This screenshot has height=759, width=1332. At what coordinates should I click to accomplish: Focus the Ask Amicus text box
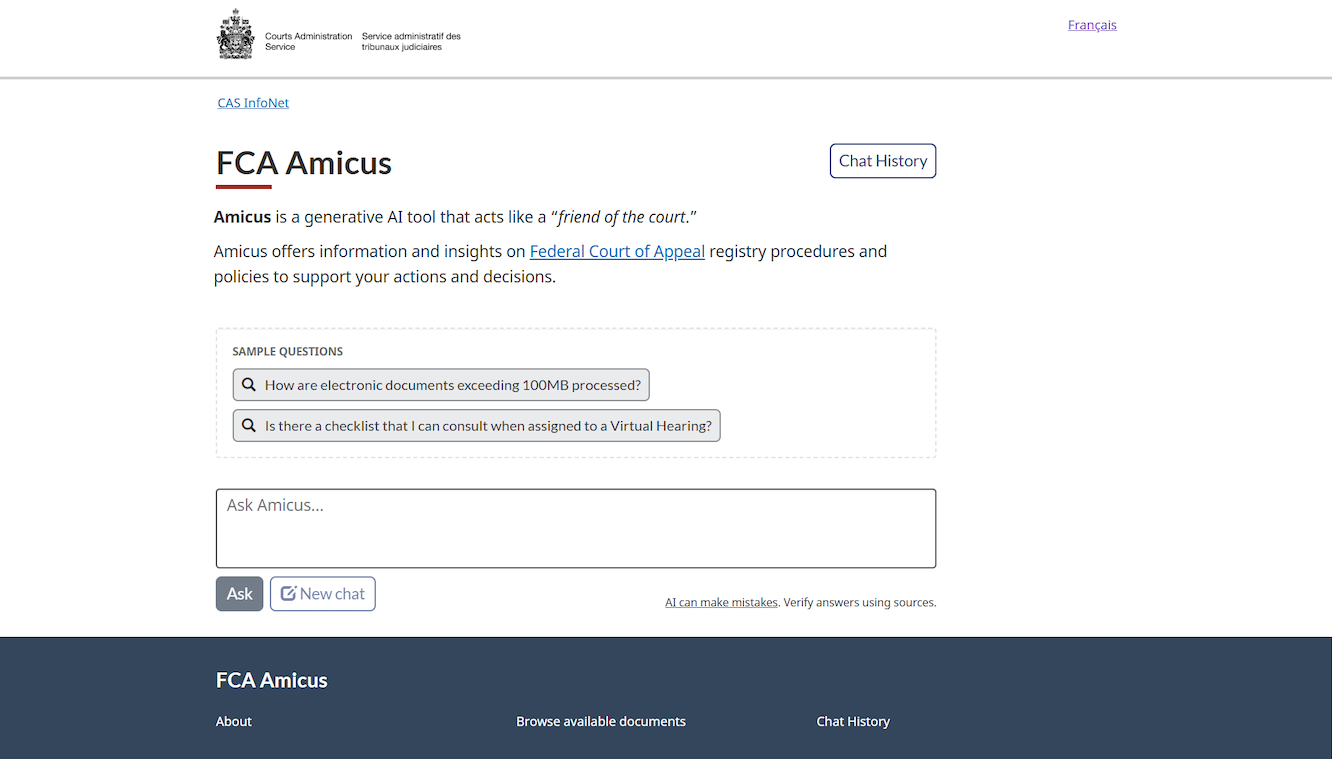[x=575, y=528]
